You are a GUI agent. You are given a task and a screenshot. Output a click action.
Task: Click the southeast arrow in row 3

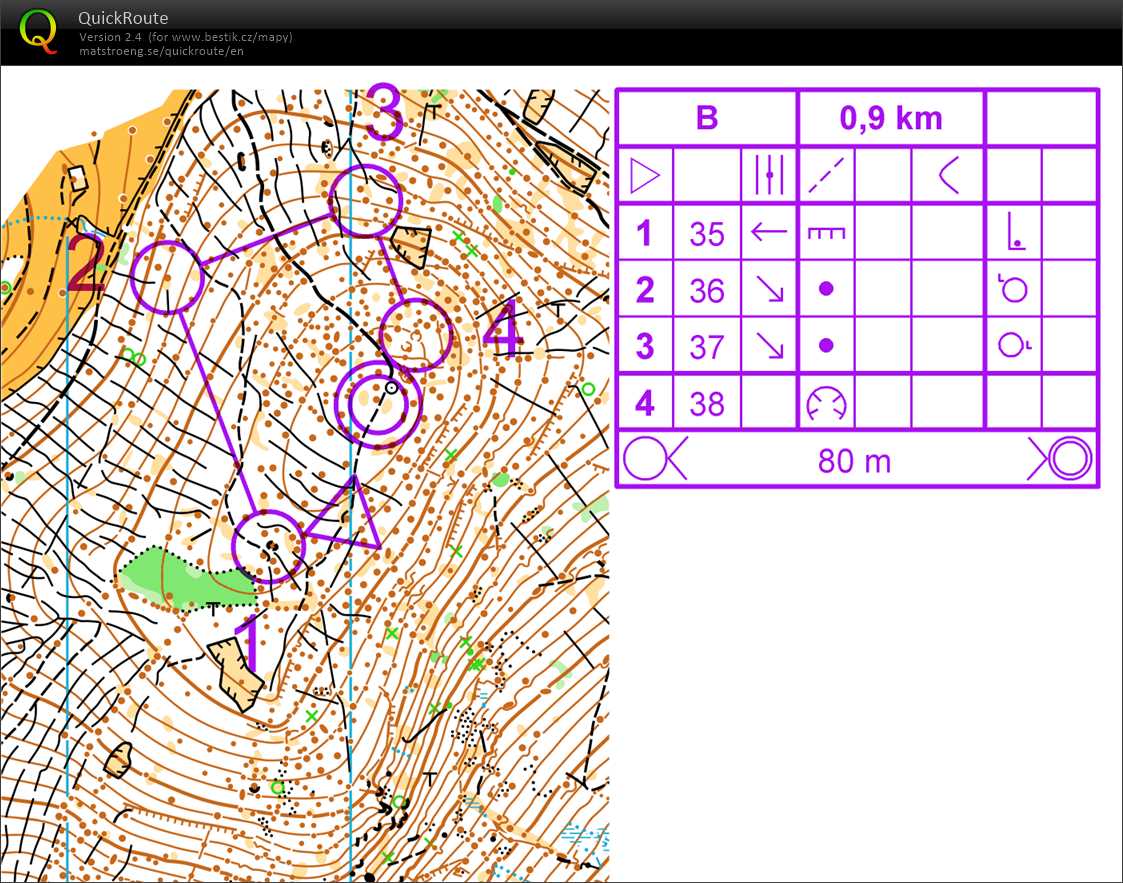pyautogui.click(x=769, y=346)
